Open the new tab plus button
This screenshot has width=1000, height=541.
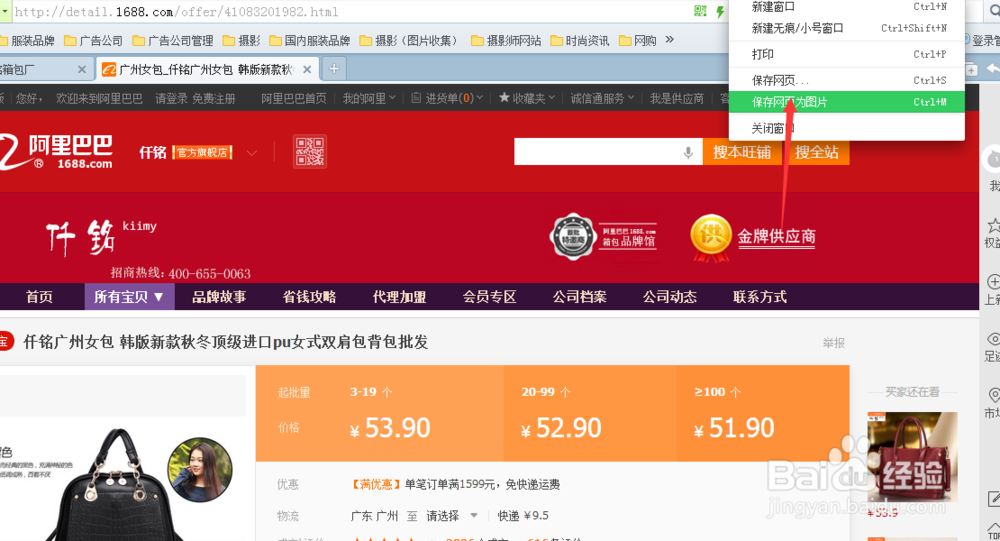point(334,69)
